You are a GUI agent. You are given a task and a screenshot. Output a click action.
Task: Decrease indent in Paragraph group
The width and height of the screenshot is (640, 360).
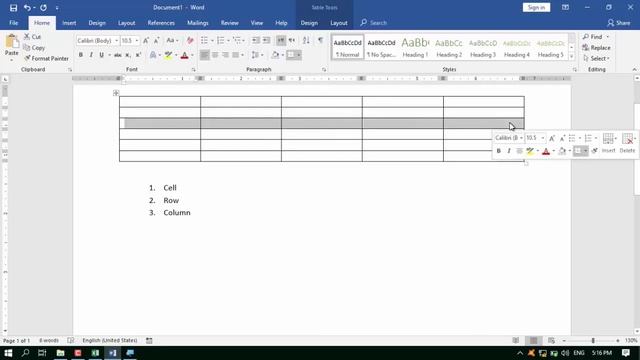coord(256,40)
